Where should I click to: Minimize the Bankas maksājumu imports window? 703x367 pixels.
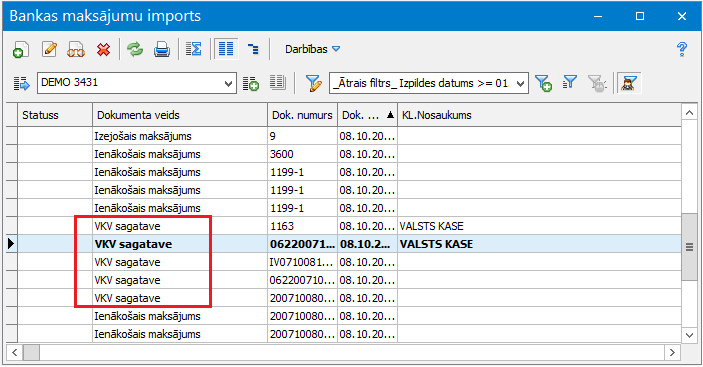pos(598,16)
